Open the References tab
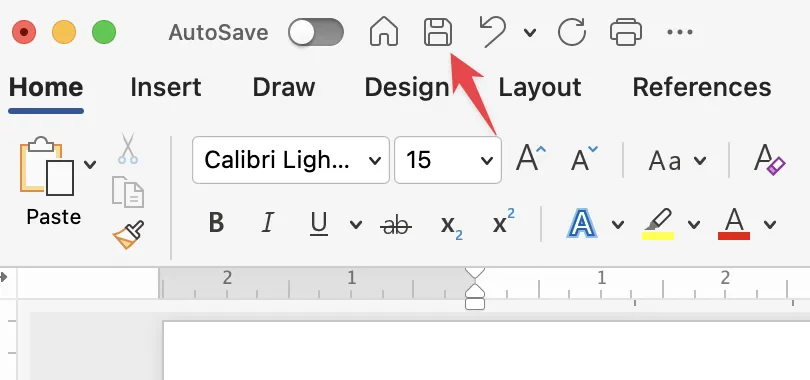The height and width of the screenshot is (380, 810). click(702, 87)
